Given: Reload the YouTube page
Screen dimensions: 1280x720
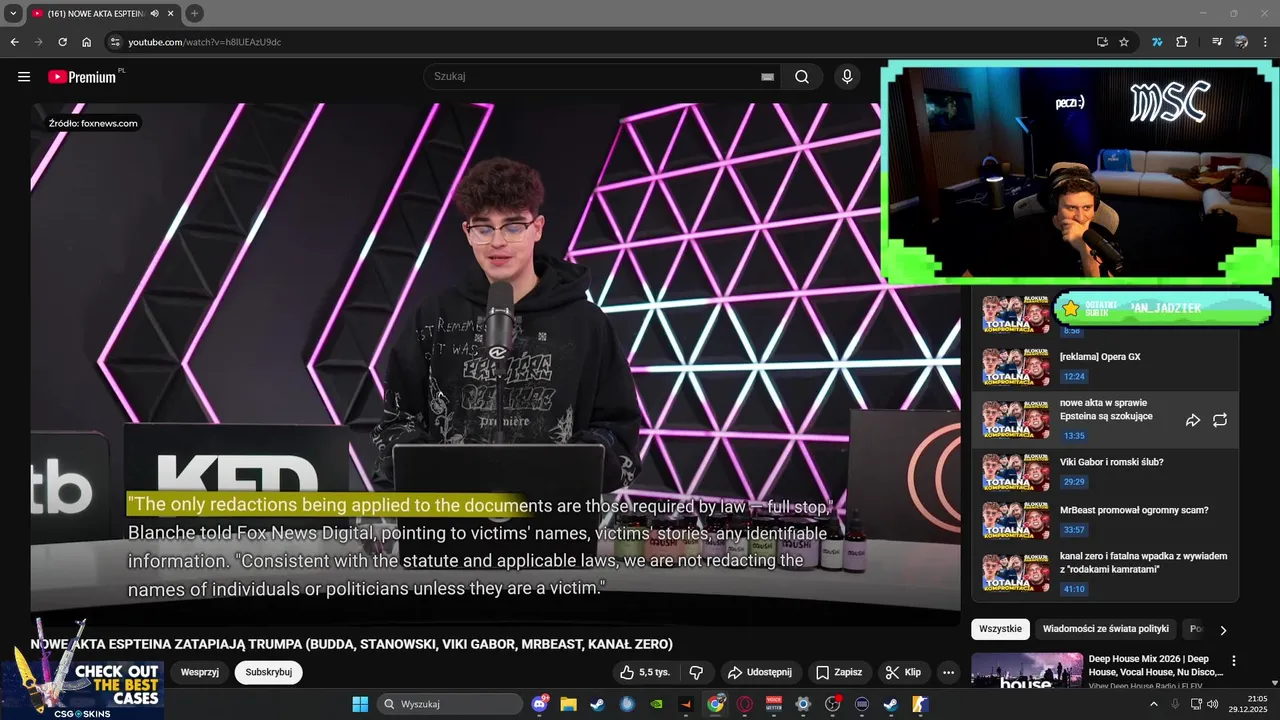Looking at the screenshot, I should (62, 42).
